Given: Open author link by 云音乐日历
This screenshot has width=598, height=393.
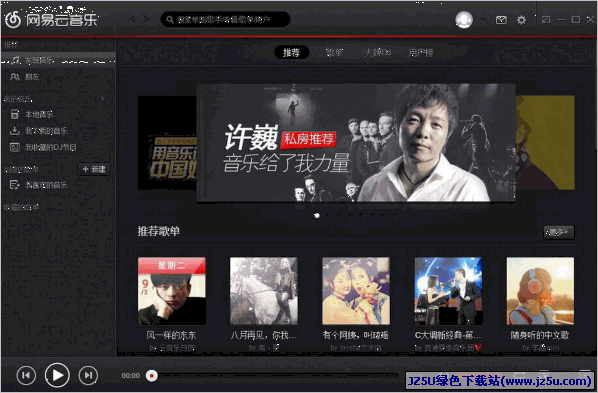Looking at the screenshot, I should tap(172, 348).
